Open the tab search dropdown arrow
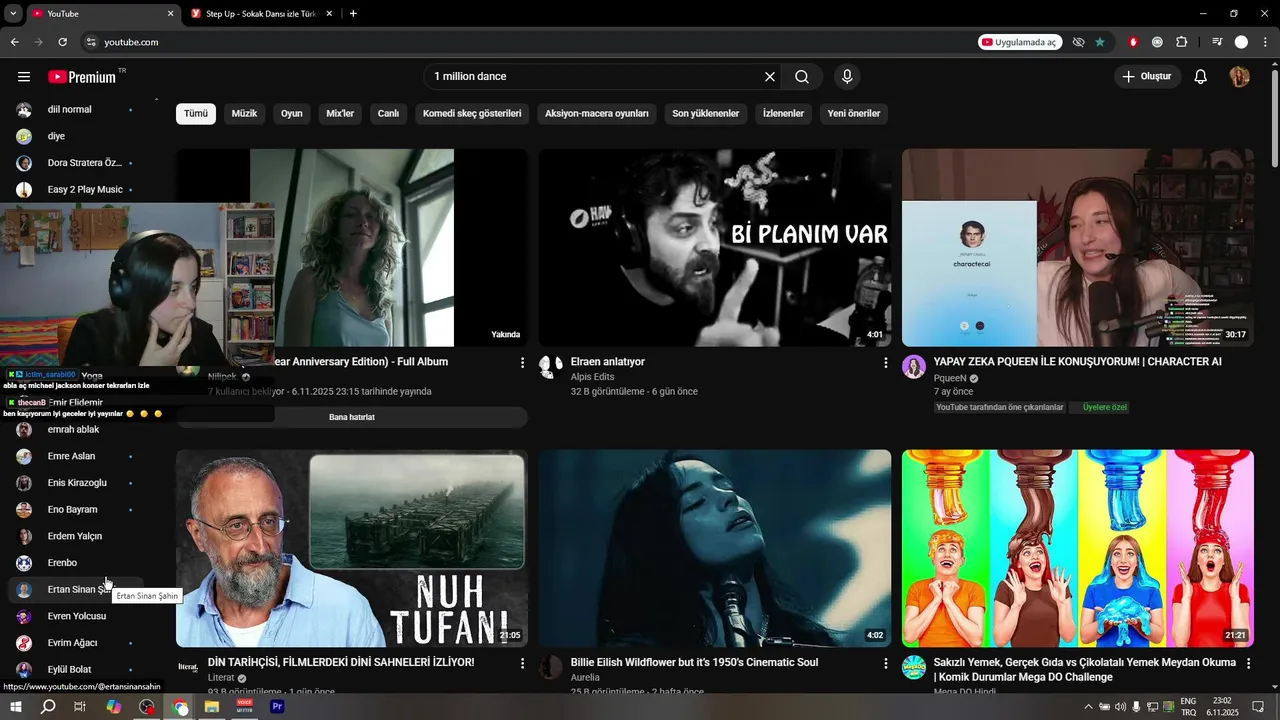1280x720 pixels. 13,14
